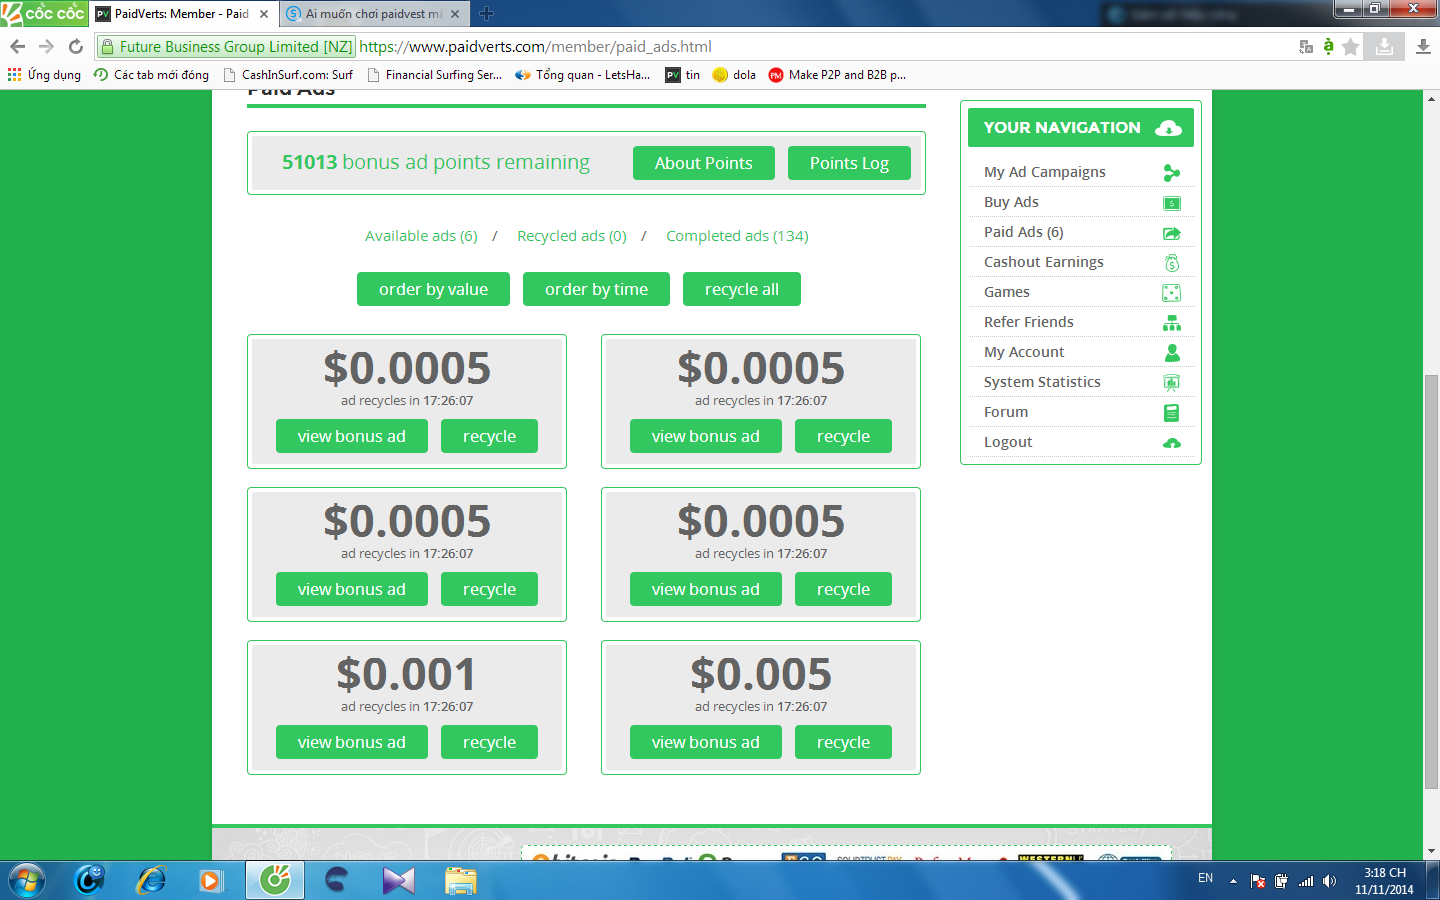Click the volume speaker tray icon
Viewport: 1440px width, 900px height.
pos(1329,881)
